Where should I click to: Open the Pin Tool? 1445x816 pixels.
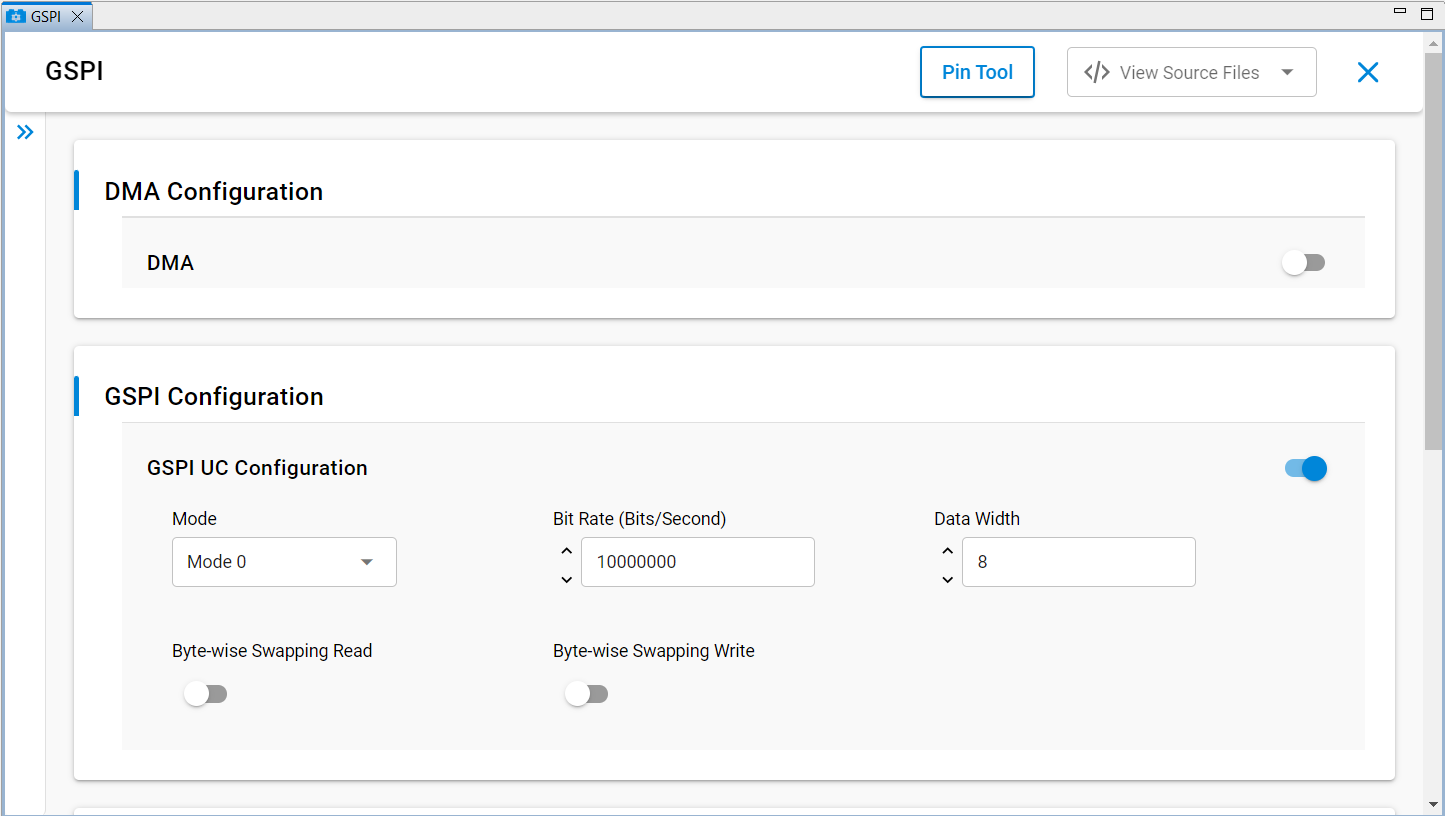[977, 72]
